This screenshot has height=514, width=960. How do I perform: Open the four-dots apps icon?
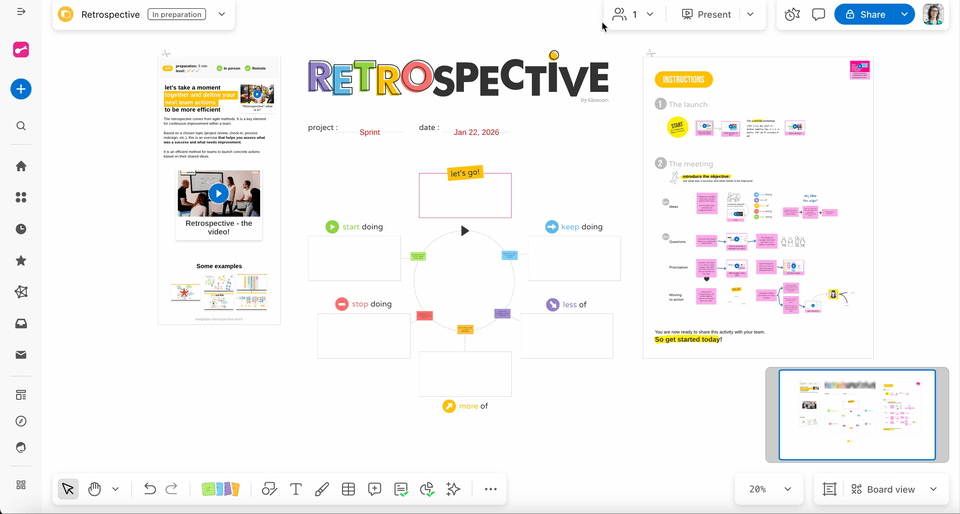pyautogui.click(x=21, y=197)
